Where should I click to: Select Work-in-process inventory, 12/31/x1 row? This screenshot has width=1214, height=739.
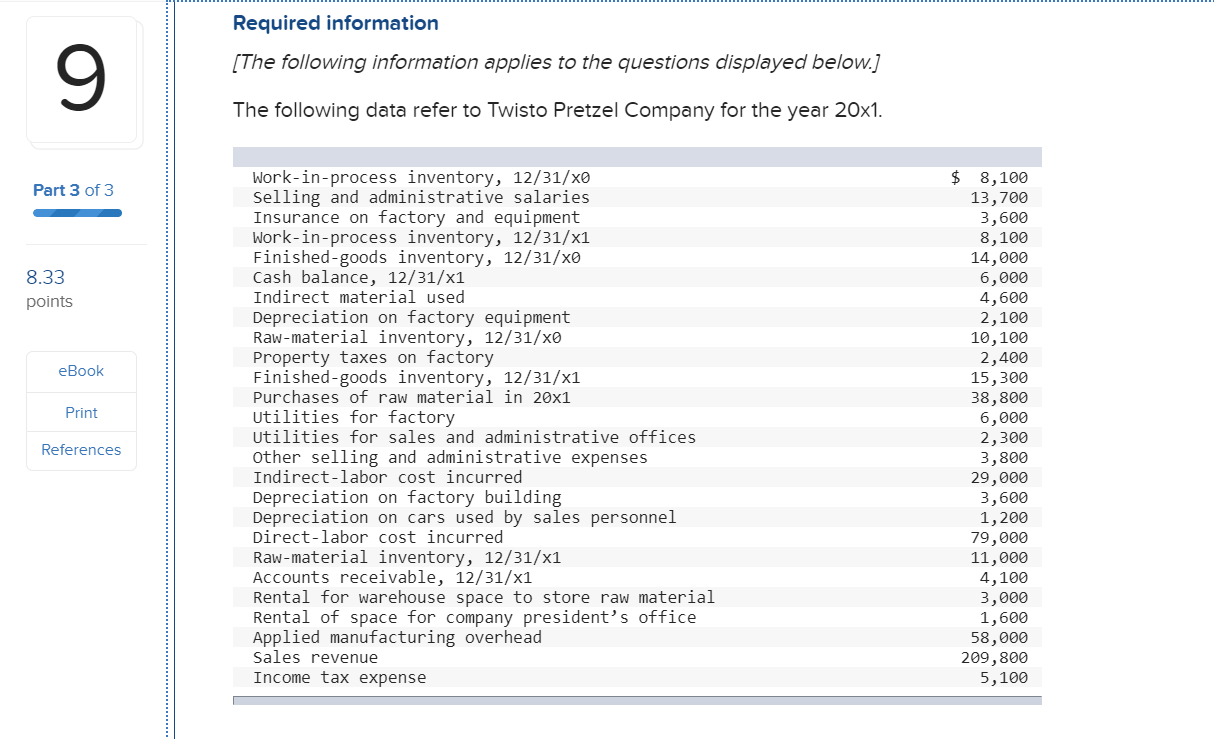click(638, 237)
